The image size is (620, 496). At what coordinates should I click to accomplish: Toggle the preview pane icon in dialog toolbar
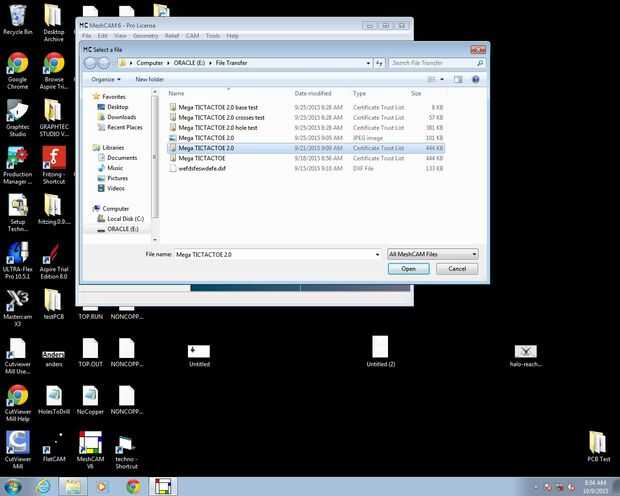(x=458, y=80)
